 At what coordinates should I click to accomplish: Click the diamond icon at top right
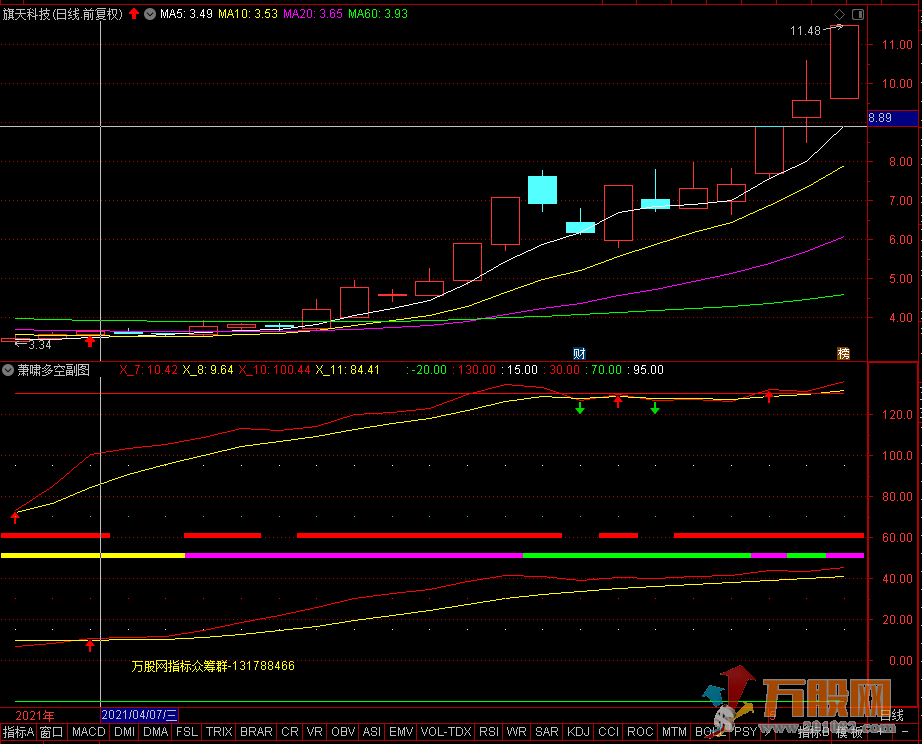coord(840,14)
